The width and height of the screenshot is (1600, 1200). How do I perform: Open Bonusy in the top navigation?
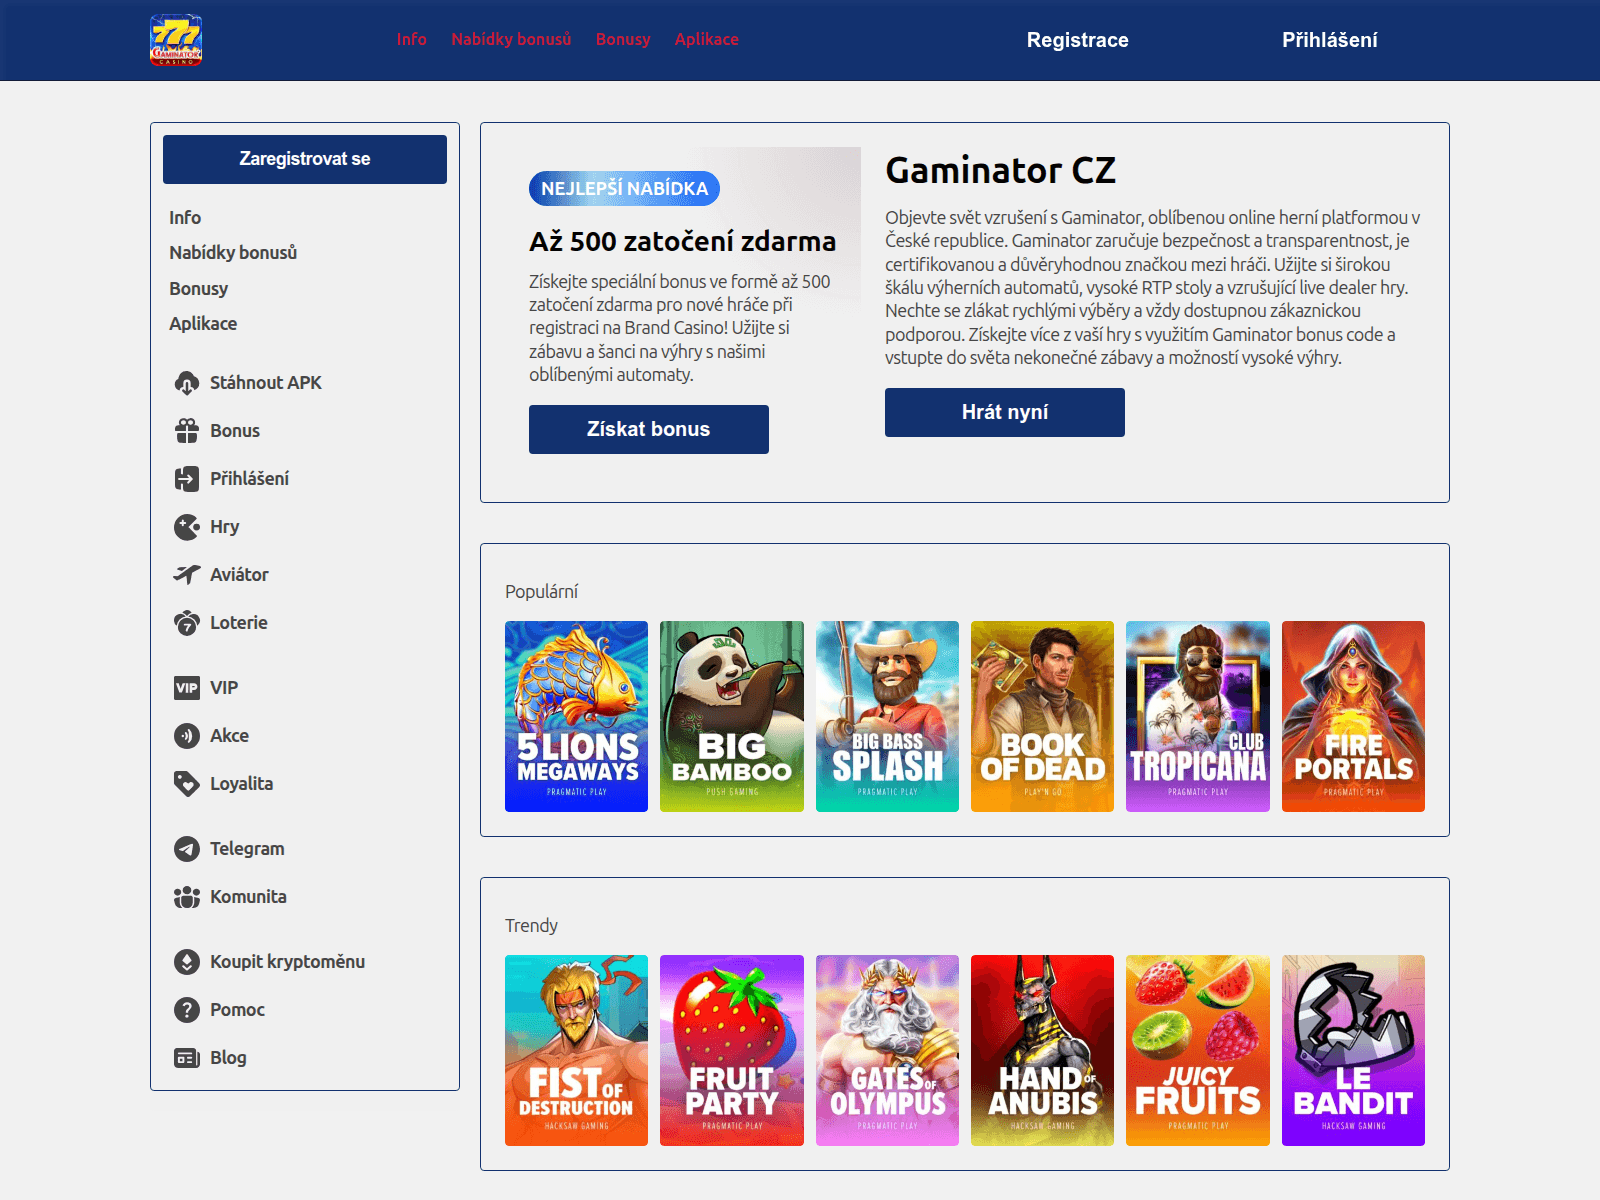[x=623, y=39]
